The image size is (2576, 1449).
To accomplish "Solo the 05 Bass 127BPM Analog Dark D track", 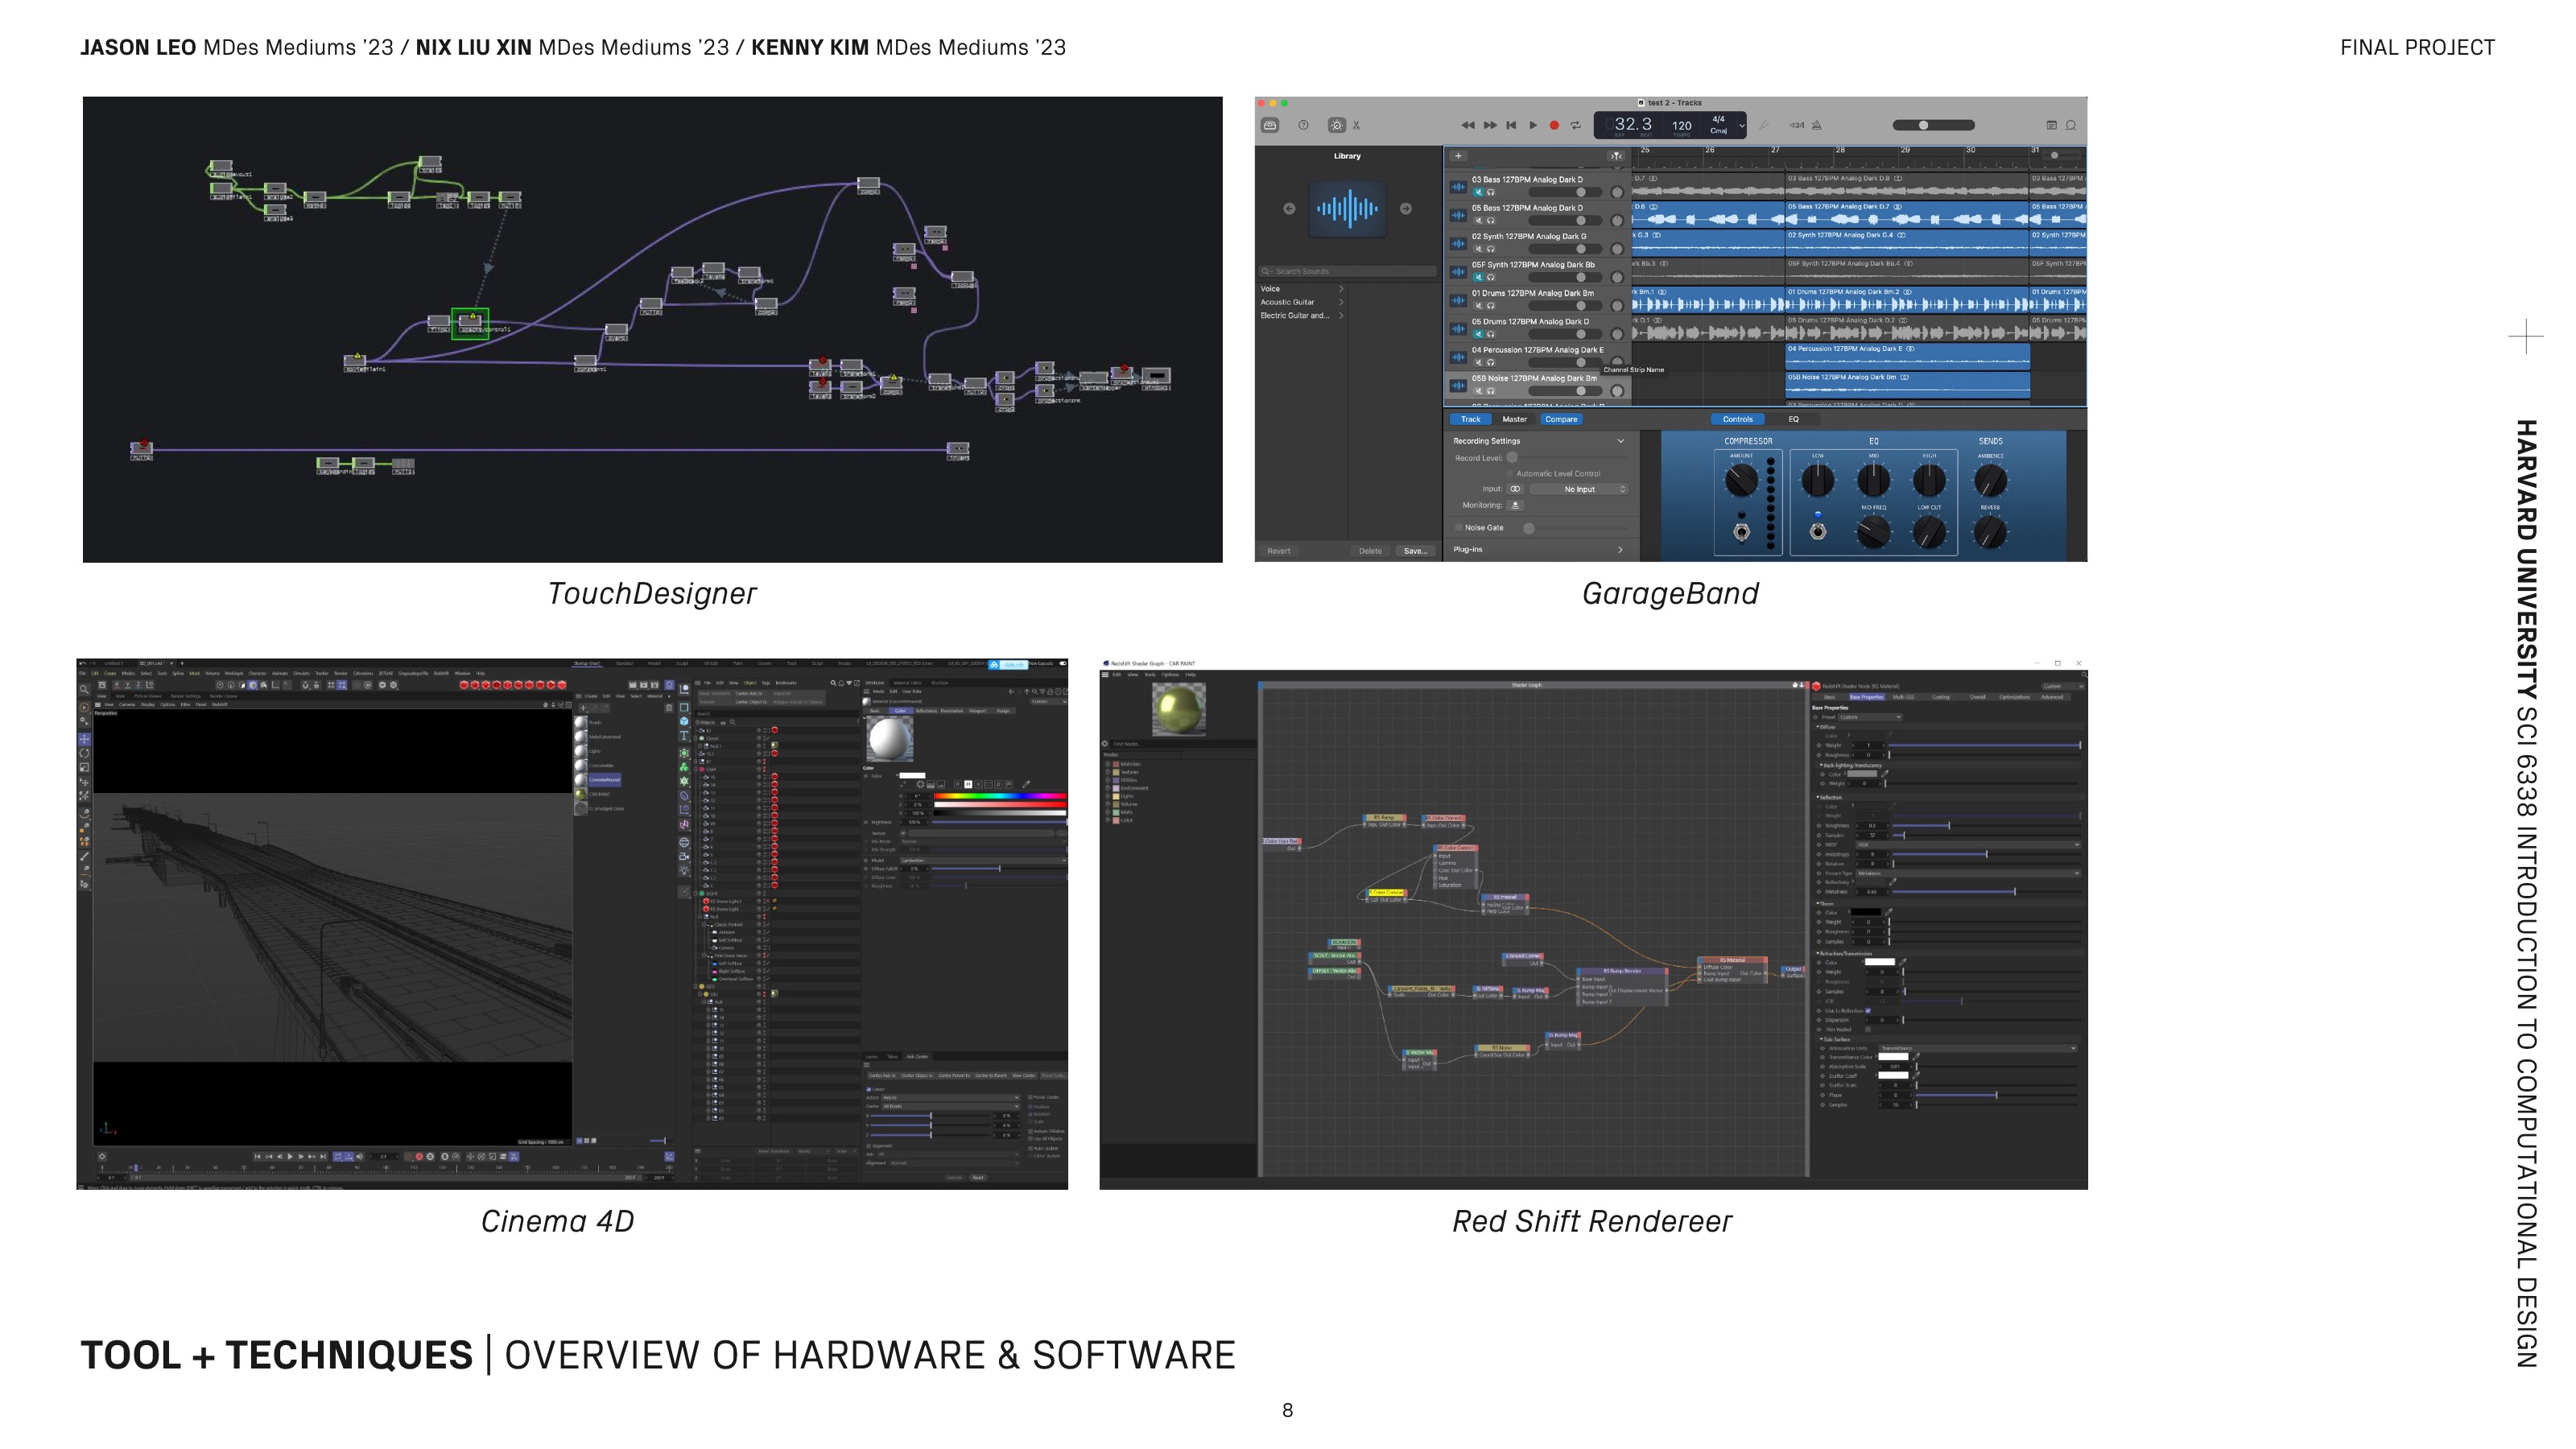I will [1490, 220].
